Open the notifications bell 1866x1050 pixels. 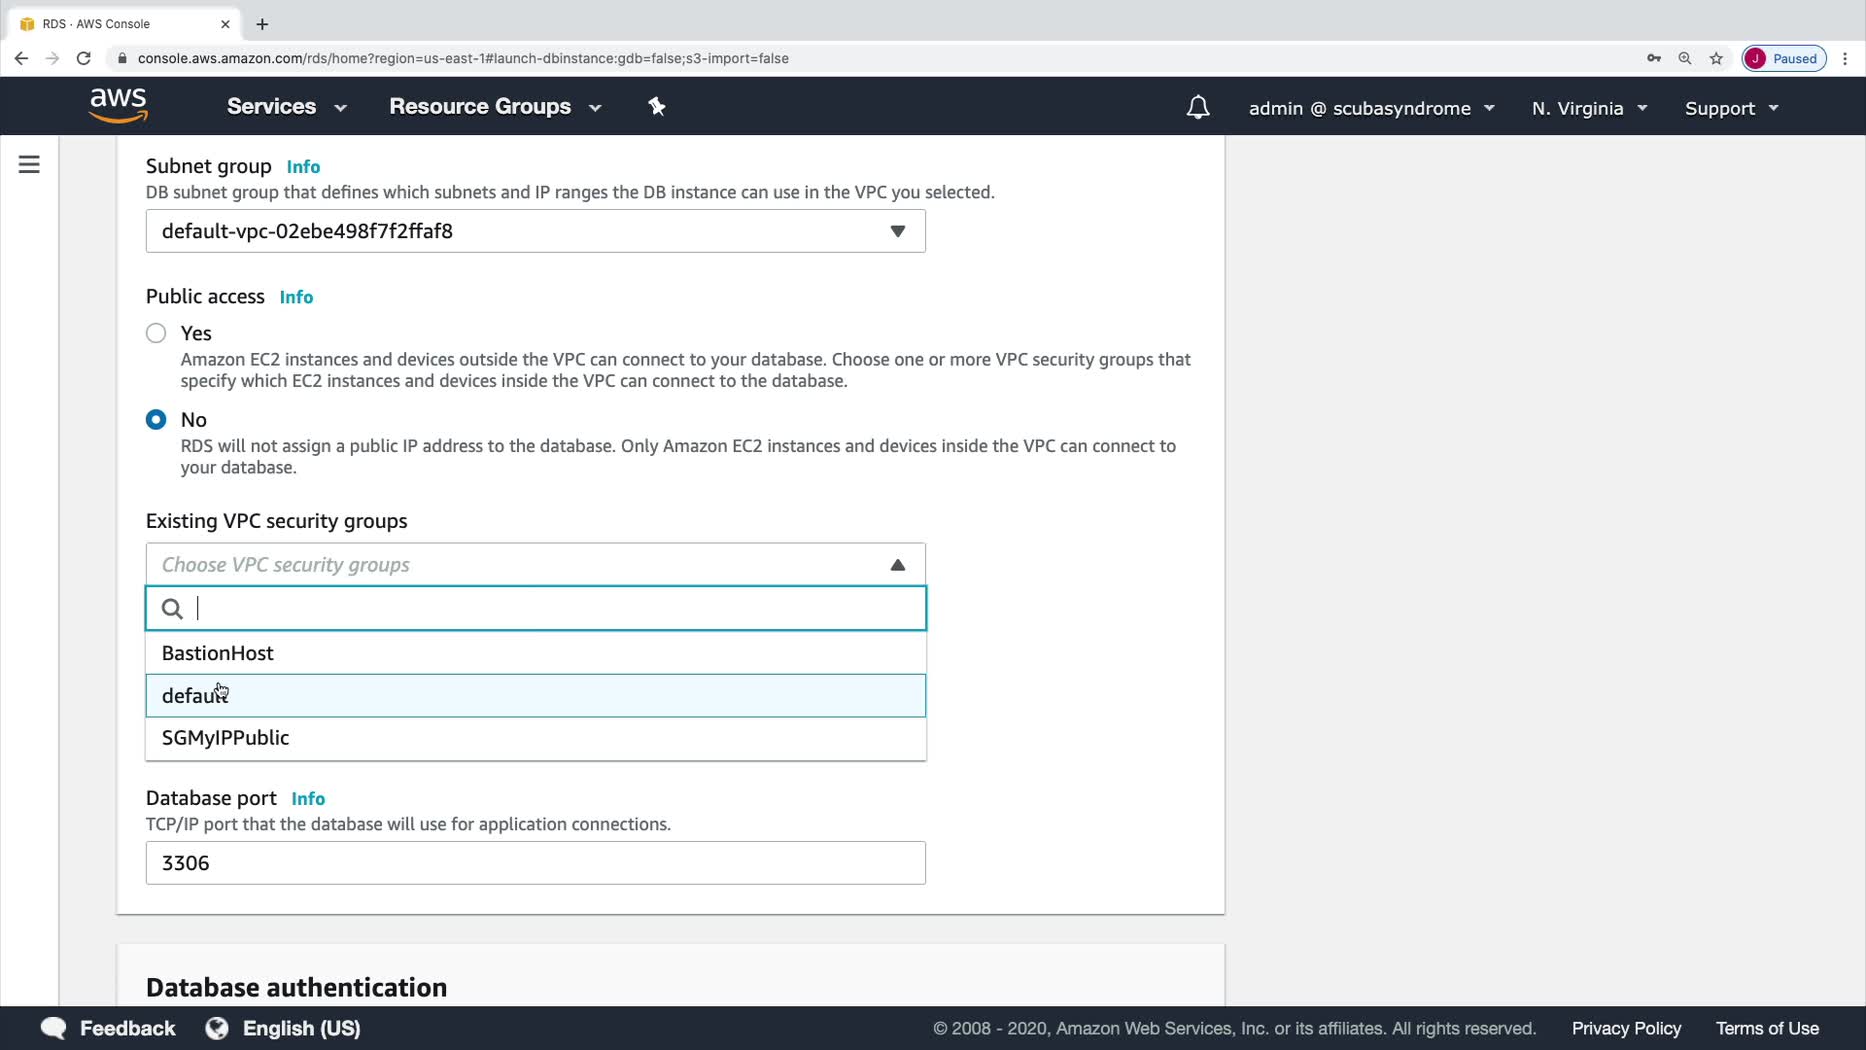[x=1197, y=108]
